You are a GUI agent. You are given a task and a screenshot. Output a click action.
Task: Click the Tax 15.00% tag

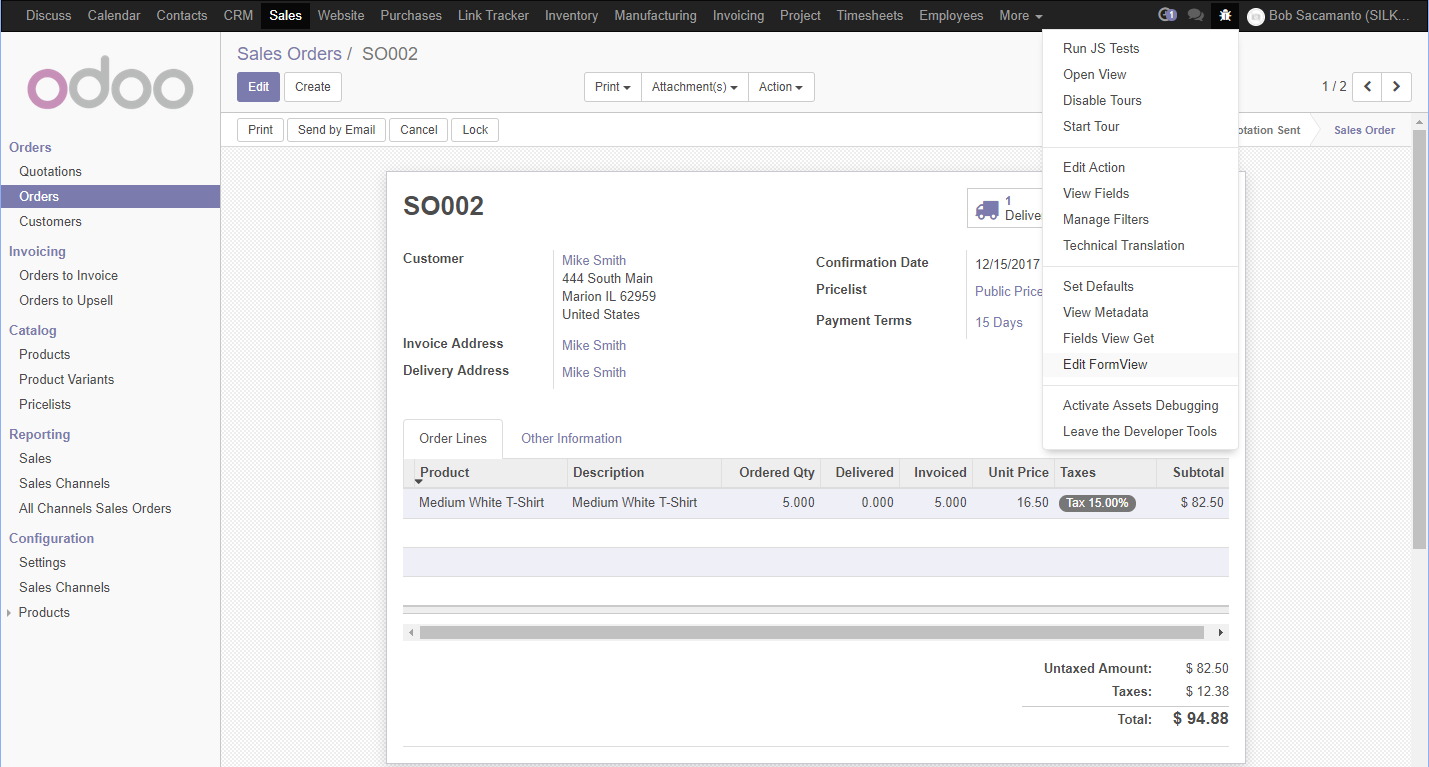tap(1097, 503)
